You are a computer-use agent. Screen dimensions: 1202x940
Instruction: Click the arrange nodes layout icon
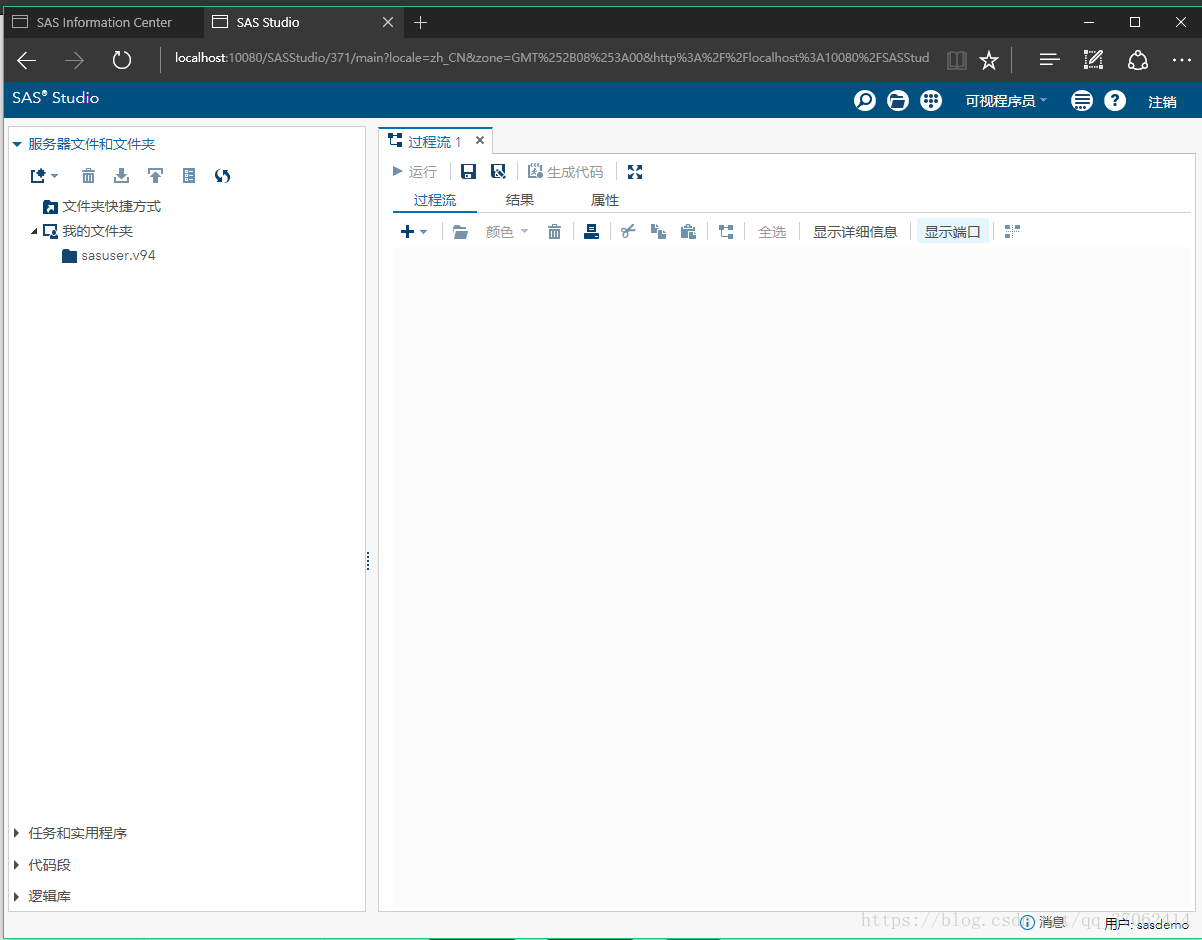point(726,232)
